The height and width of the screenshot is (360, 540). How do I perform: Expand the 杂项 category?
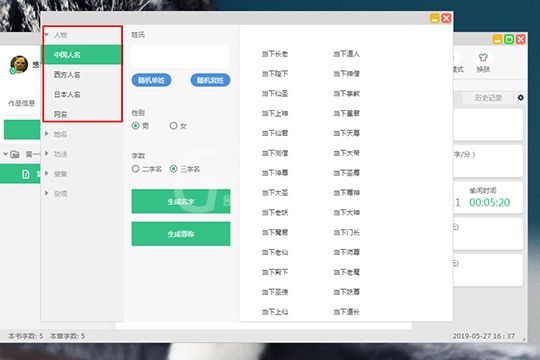coord(46,193)
